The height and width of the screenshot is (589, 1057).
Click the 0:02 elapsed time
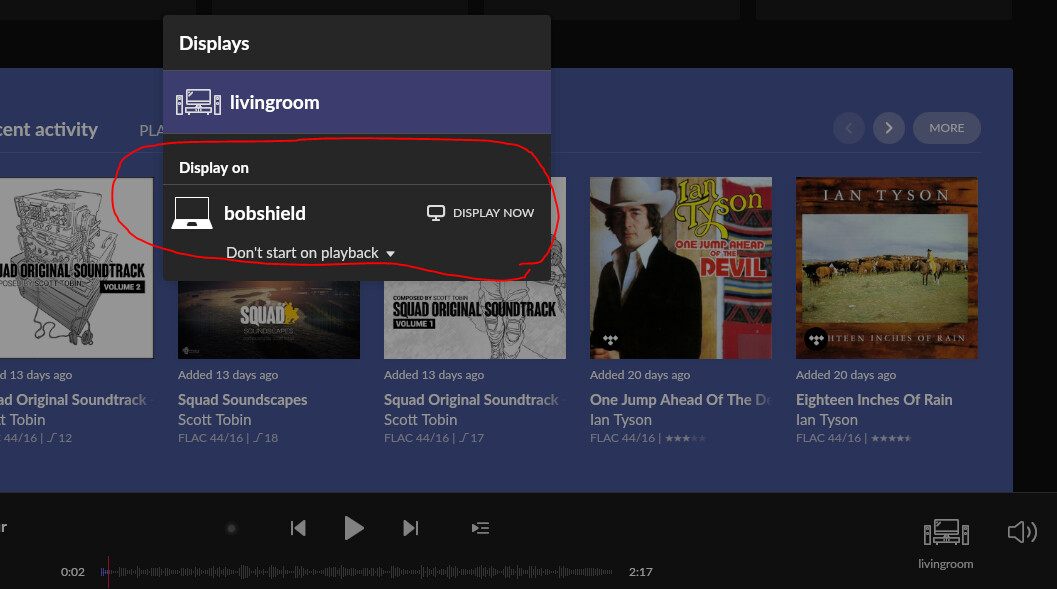pyautogui.click(x=73, y=572)
